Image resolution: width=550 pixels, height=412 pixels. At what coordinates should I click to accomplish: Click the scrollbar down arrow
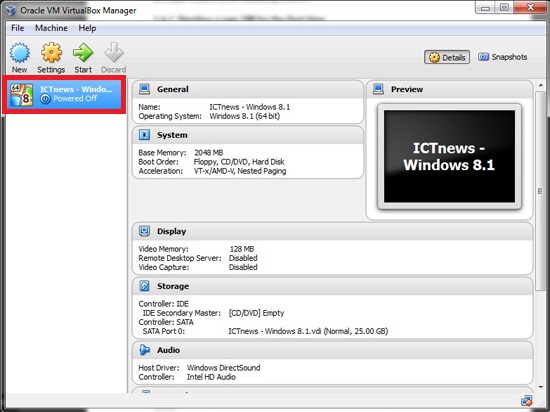[x=541, y=387]
